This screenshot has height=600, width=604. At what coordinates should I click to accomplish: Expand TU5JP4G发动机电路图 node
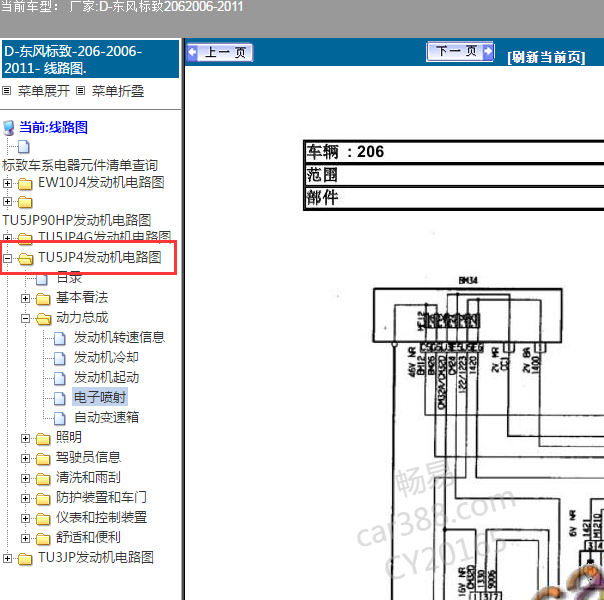[x=7, y=238]
